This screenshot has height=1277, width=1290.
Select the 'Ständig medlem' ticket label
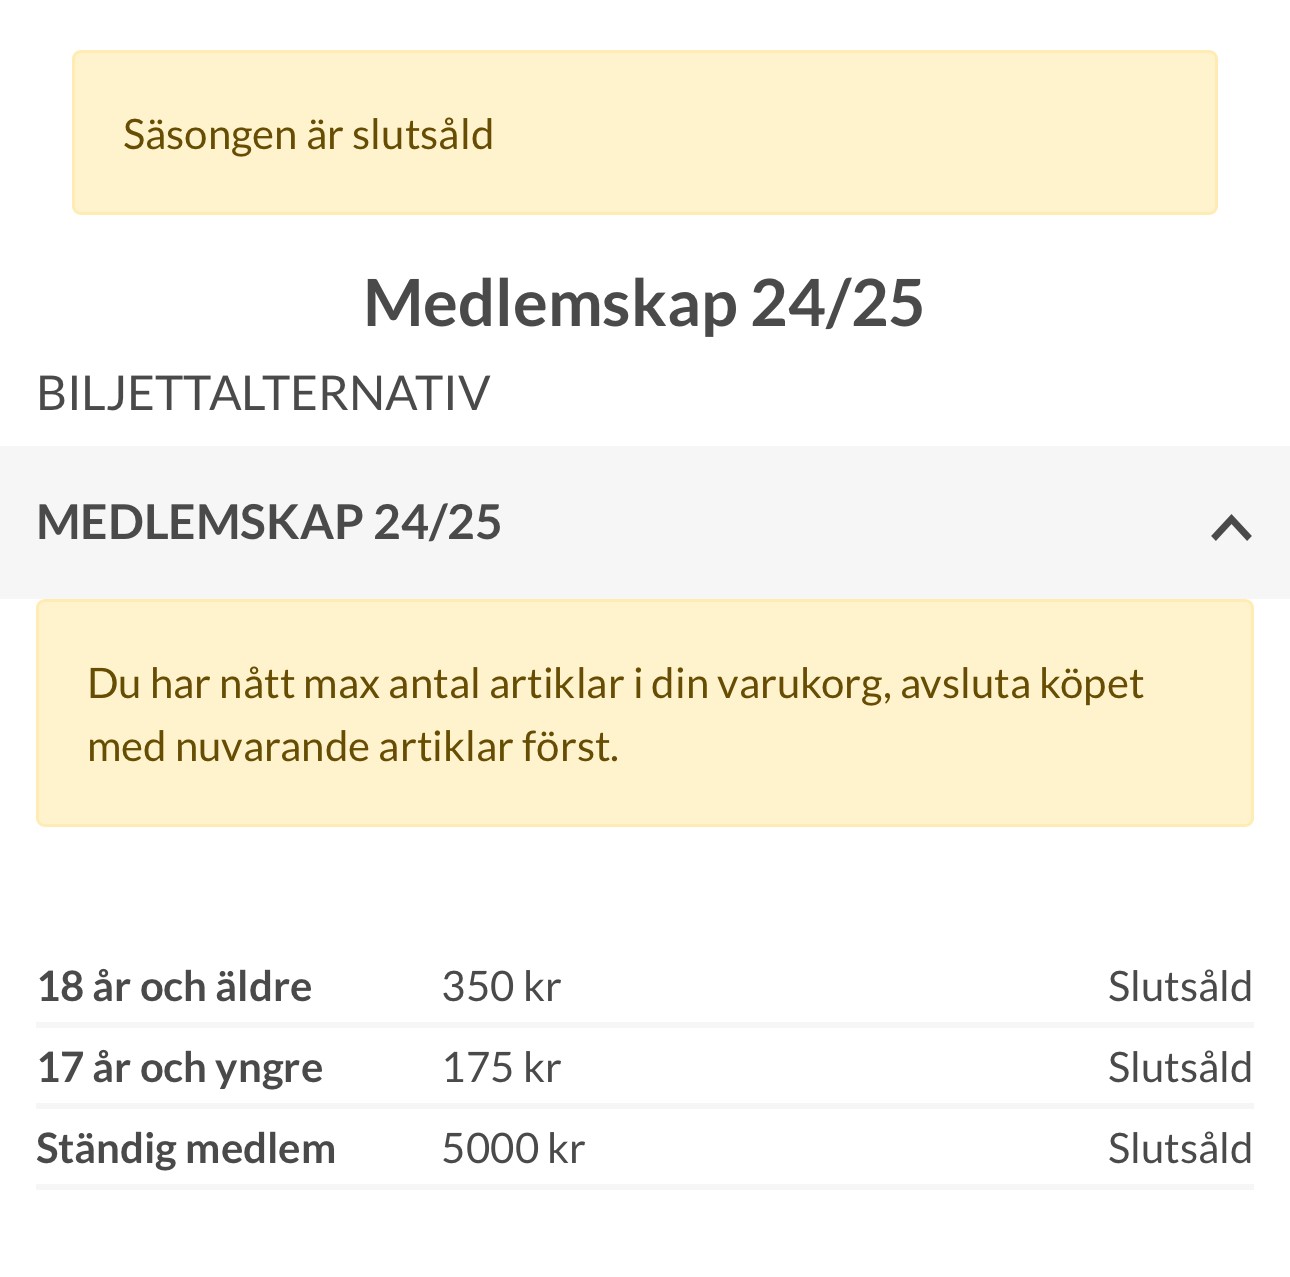[186, 1149]
